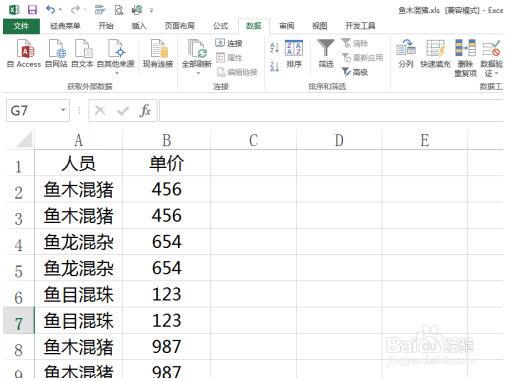Click the sort descending Z-A icon
Image resolution: width=506 pixels, height=381 pixels.
pyautogui.click(x=274, y=67)
